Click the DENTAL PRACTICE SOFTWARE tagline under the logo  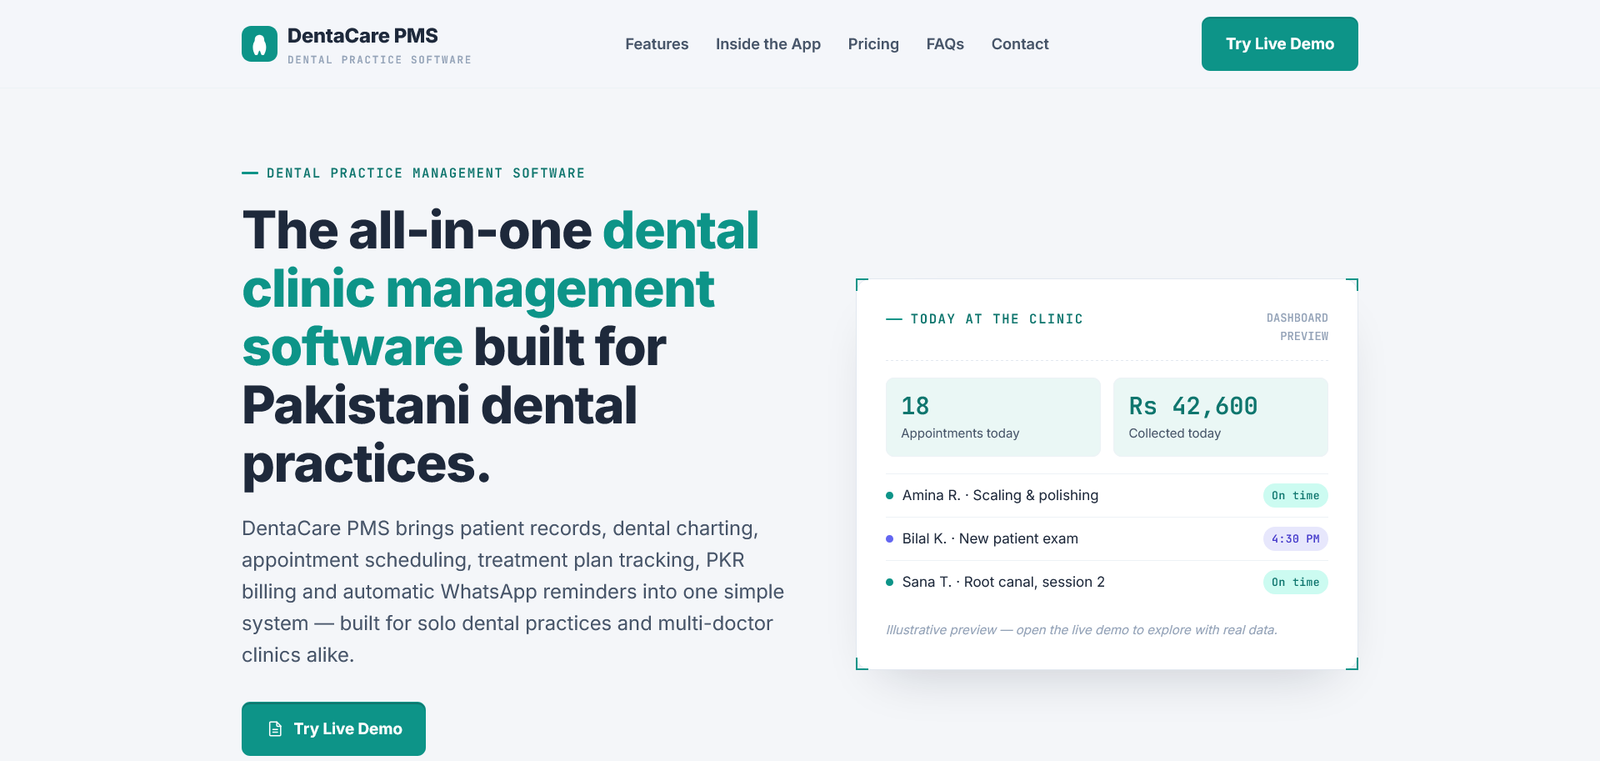379,60
